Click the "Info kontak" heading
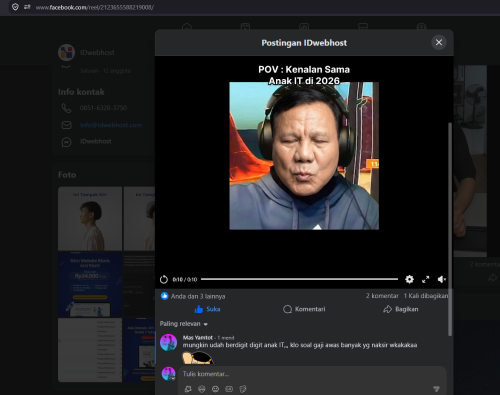Screen dimensions: 500x395 [81, 92]
